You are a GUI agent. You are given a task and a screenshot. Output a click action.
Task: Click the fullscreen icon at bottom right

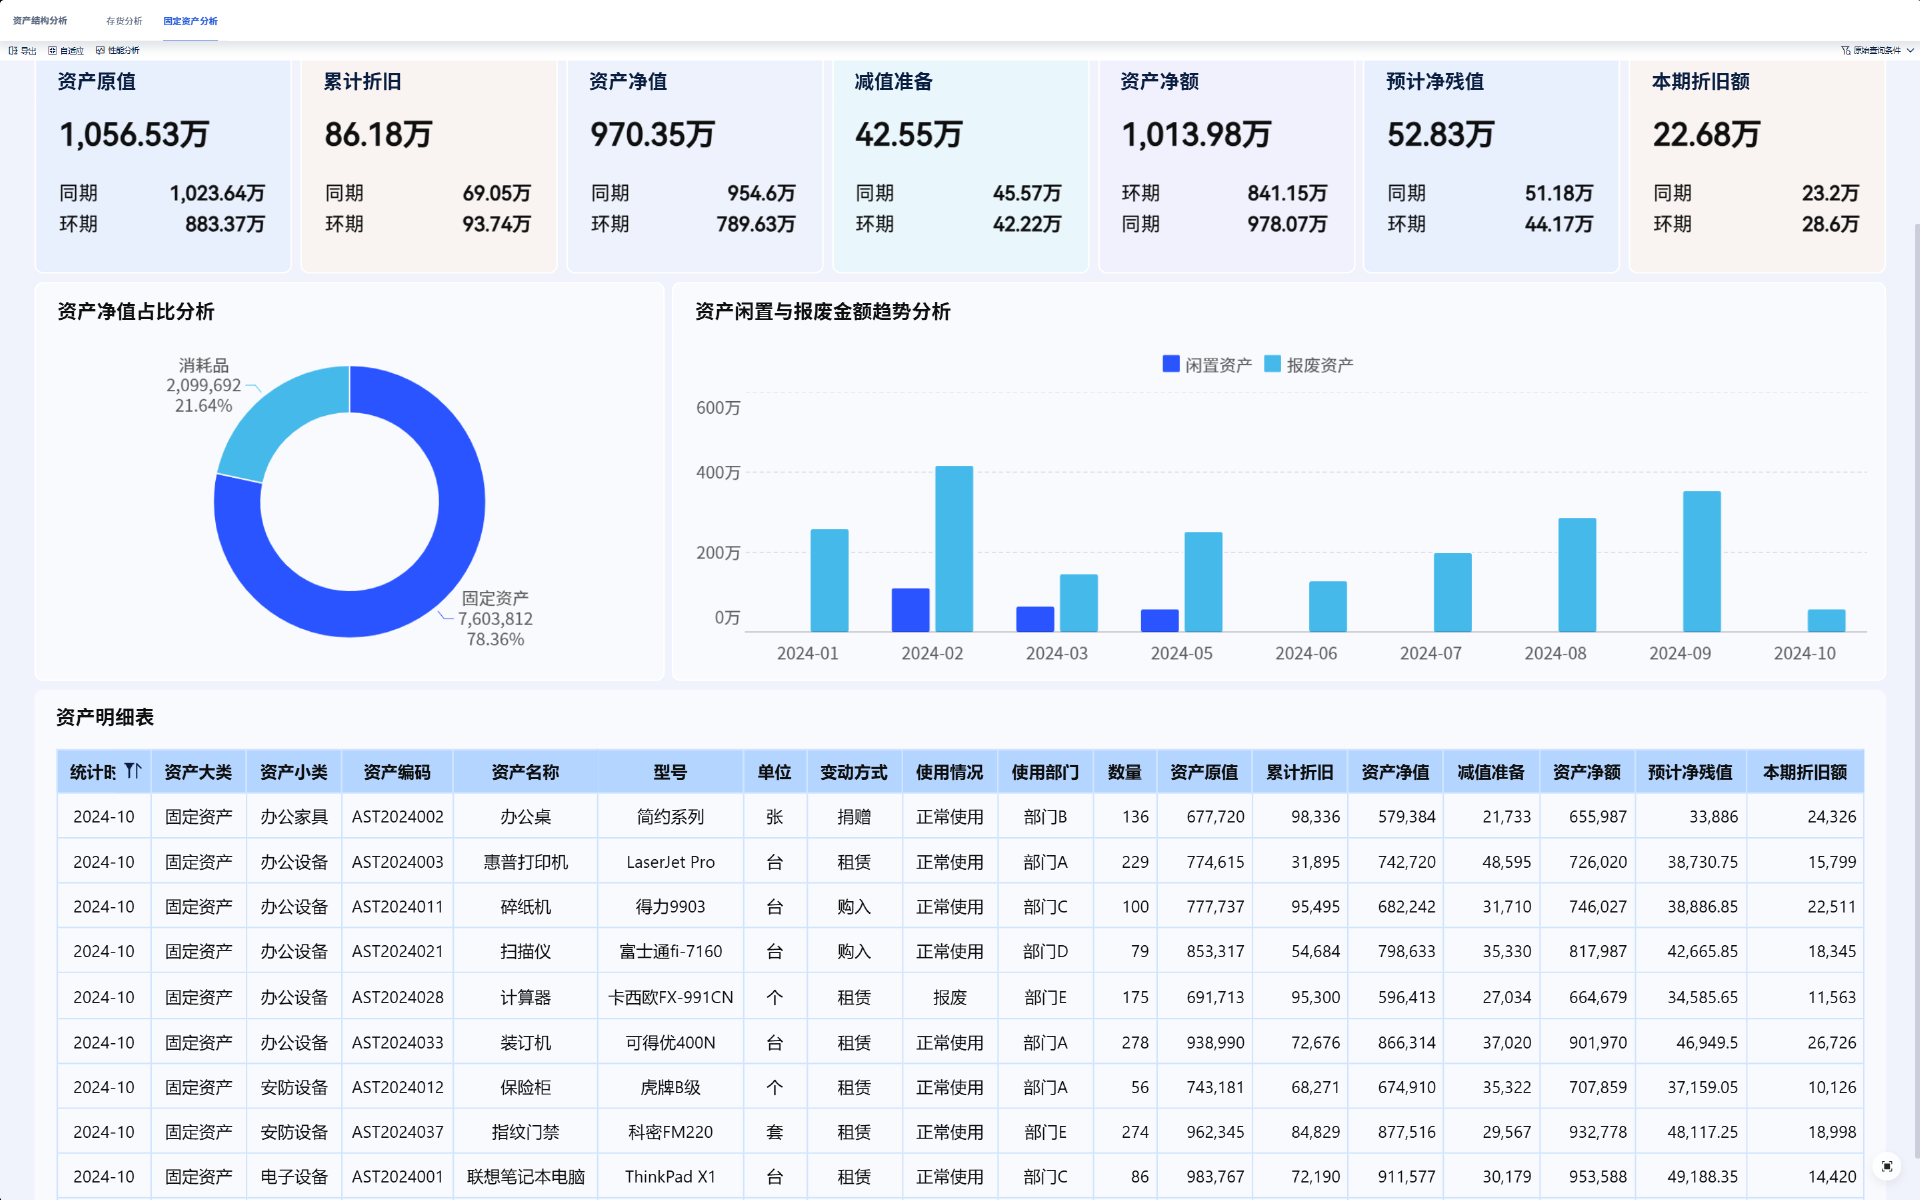coord(1887,1166)
